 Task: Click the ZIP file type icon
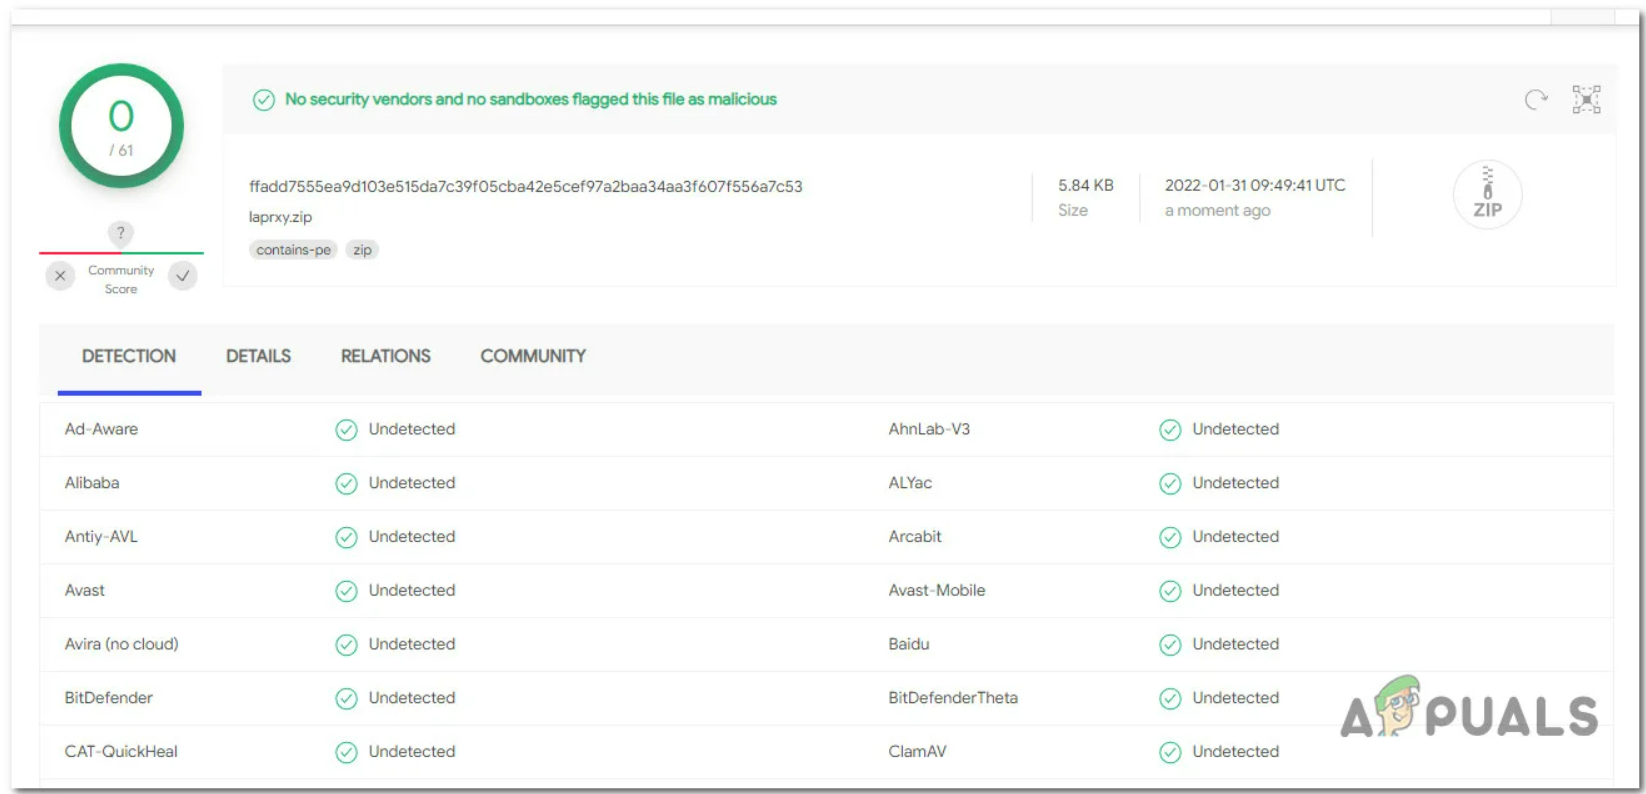[x=1487, y=195]
